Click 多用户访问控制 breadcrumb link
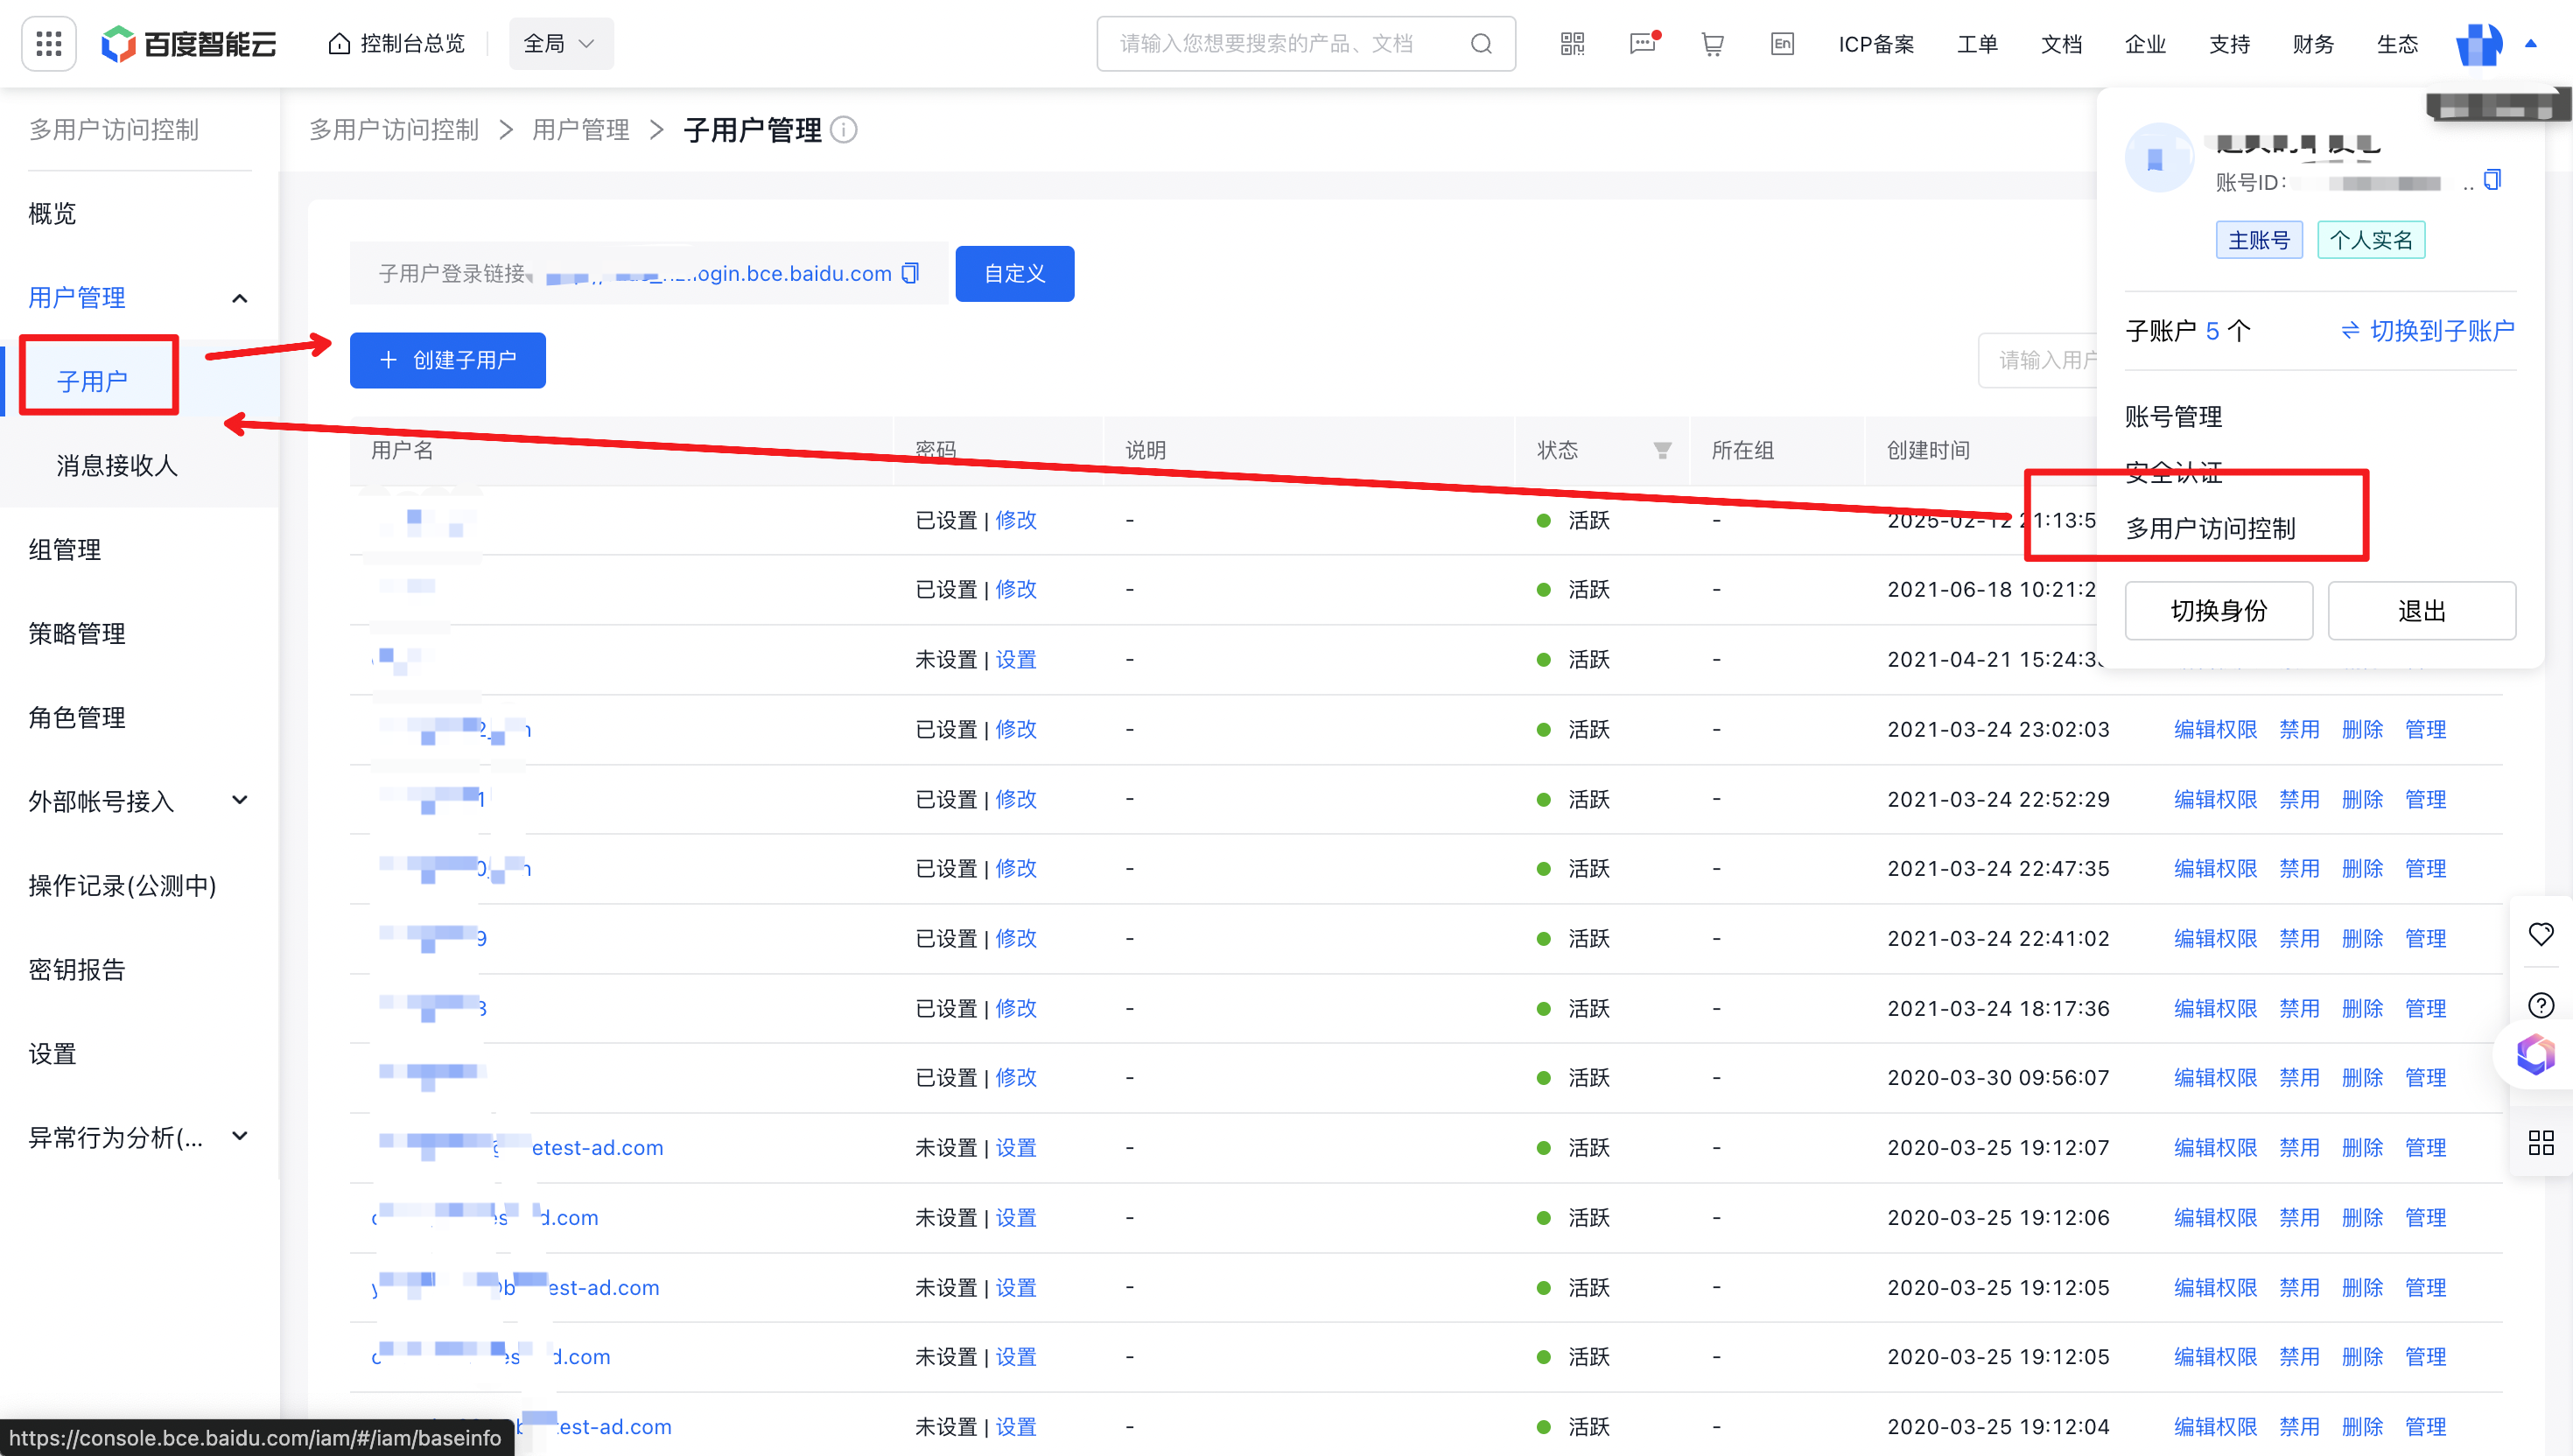The image size is (2573, 1456). (x=394, y=130)
